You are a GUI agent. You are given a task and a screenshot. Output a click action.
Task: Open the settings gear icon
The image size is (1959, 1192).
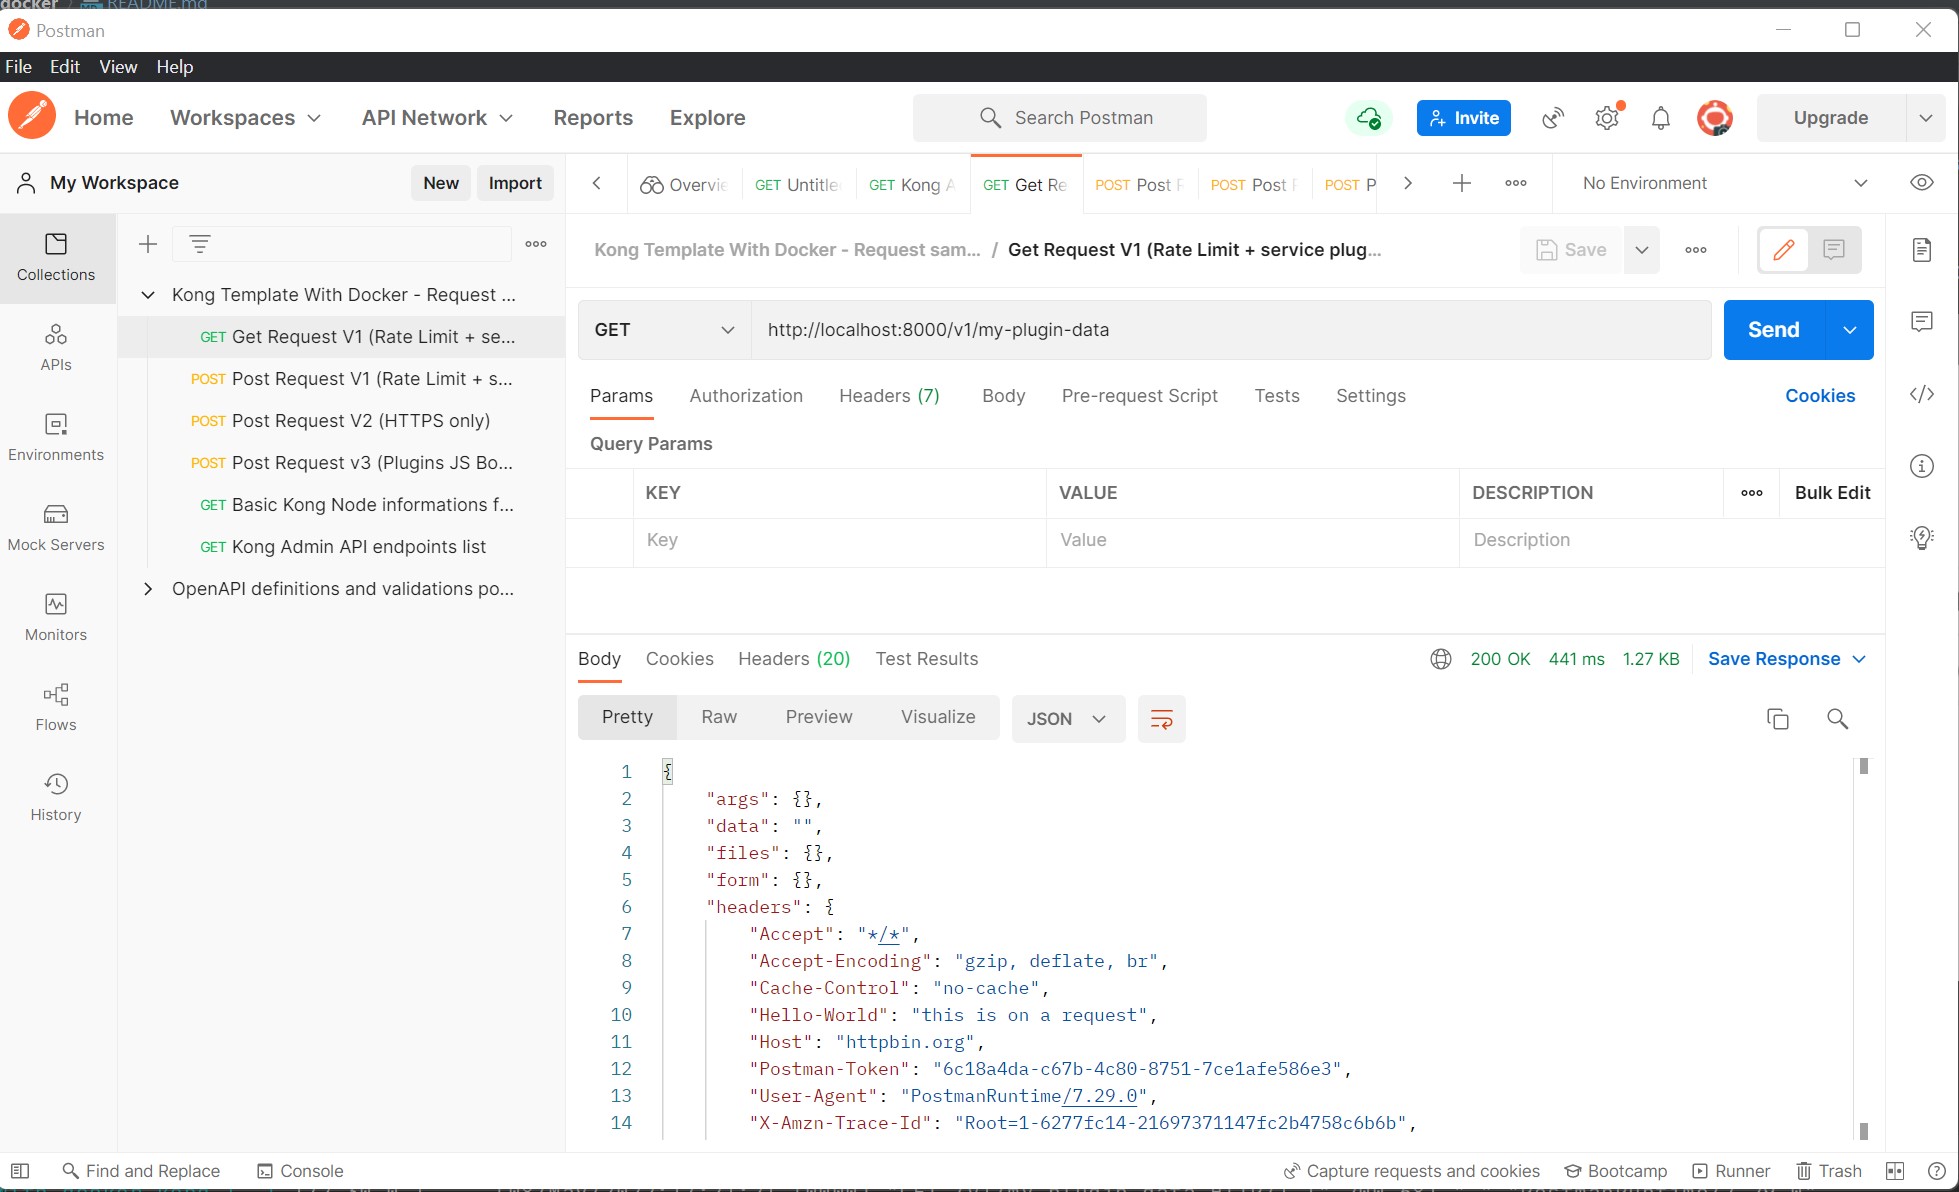point(1607,118)
